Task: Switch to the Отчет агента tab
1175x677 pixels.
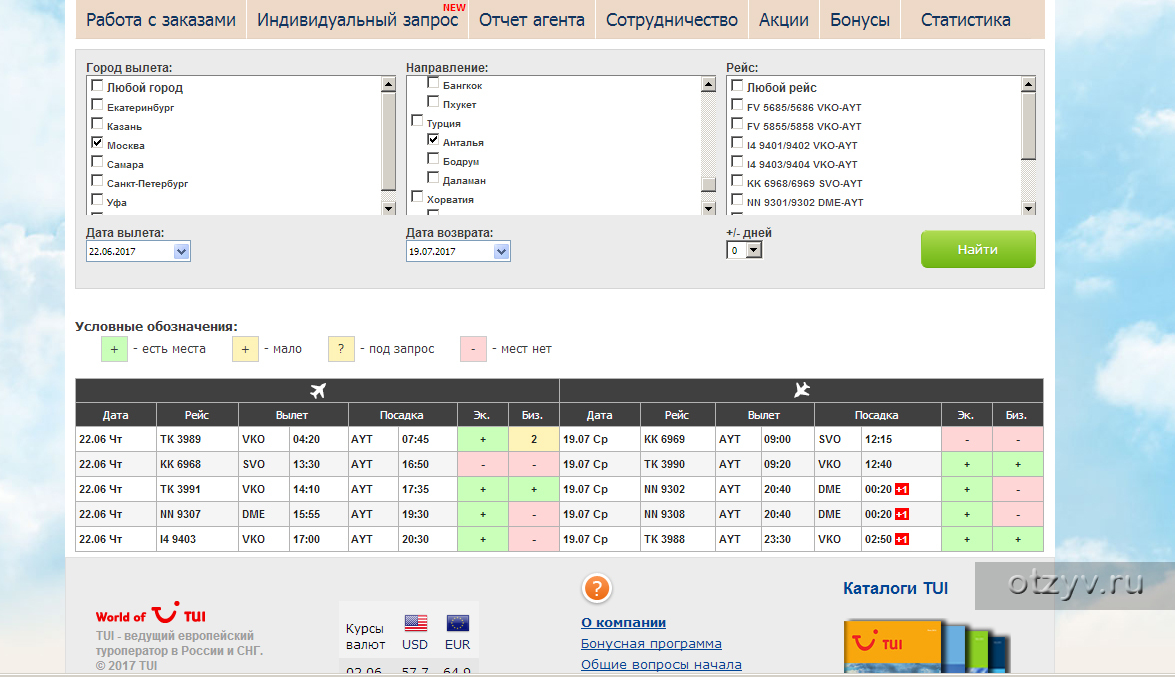Action: point(531,20)
